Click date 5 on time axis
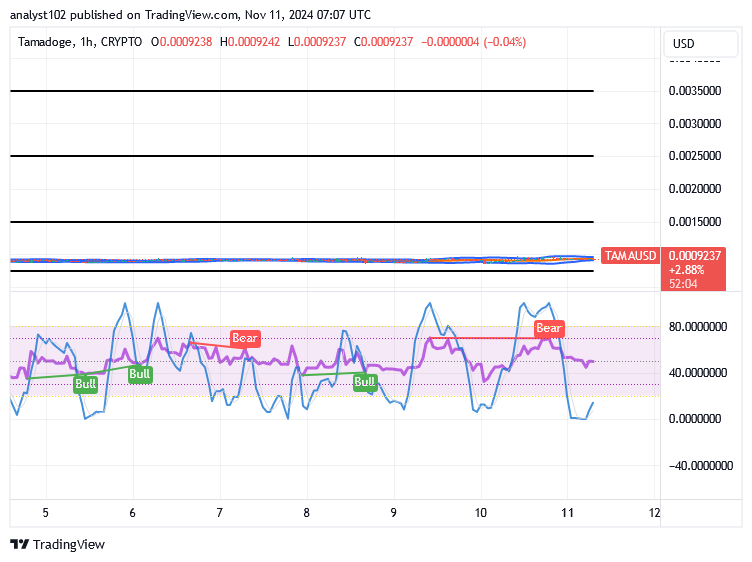Viewport: 752px width, 562px height. 46,514
